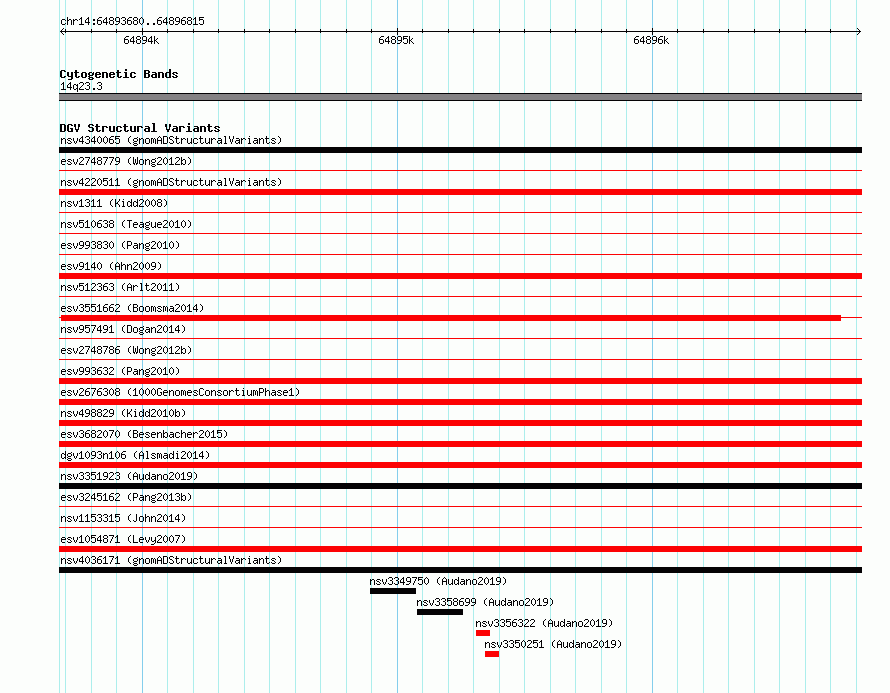Click the 64894k ruler label

[x=141, y=40]
